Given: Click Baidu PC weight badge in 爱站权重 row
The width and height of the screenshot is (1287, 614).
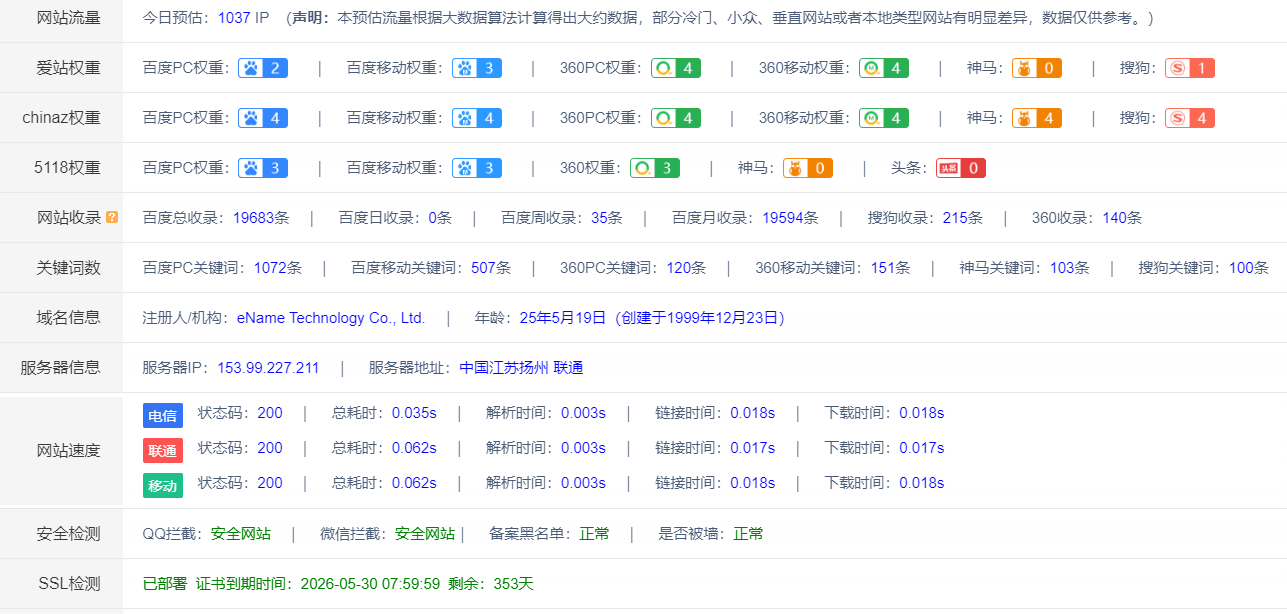Looking at the screenshot, I should coord(263,68).
